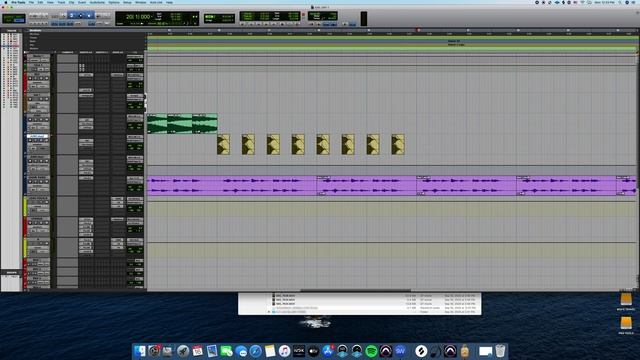The image size is (640, 360).
Task: Launch Safari from the dock
Action: [256, 351]
